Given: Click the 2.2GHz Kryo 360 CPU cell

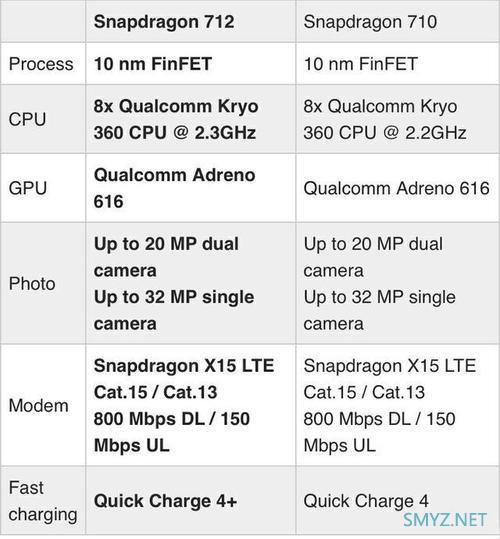Looking at the screenshot, I should click(398, 119).
